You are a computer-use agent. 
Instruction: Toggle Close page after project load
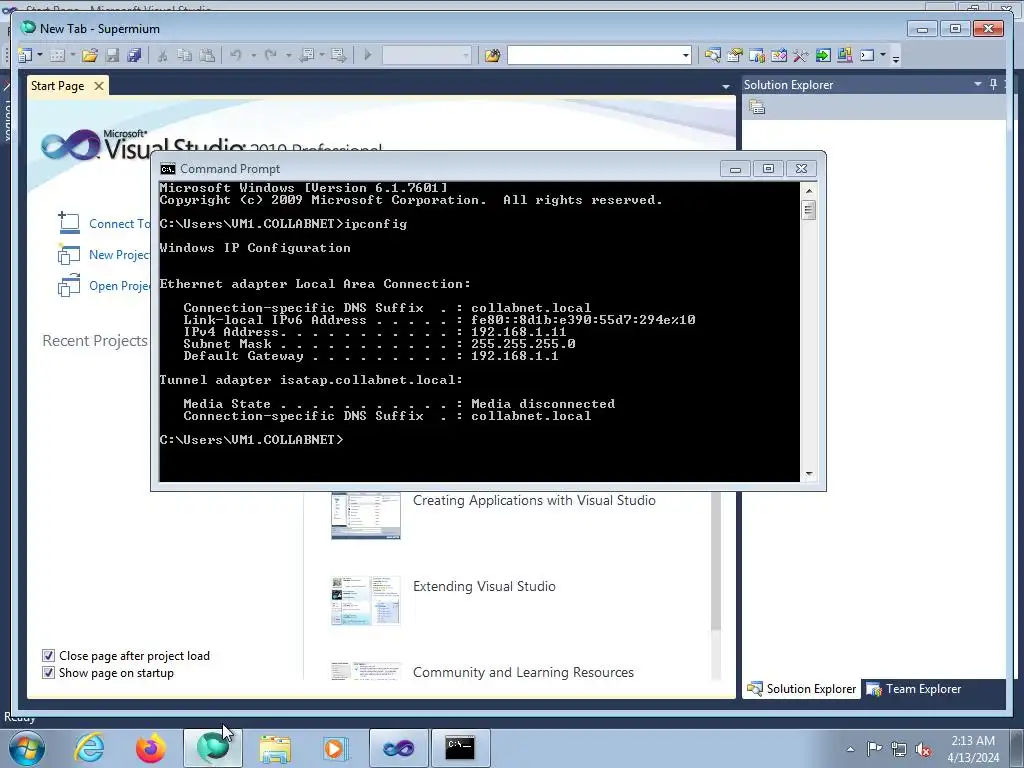click(x=48, y=656)
